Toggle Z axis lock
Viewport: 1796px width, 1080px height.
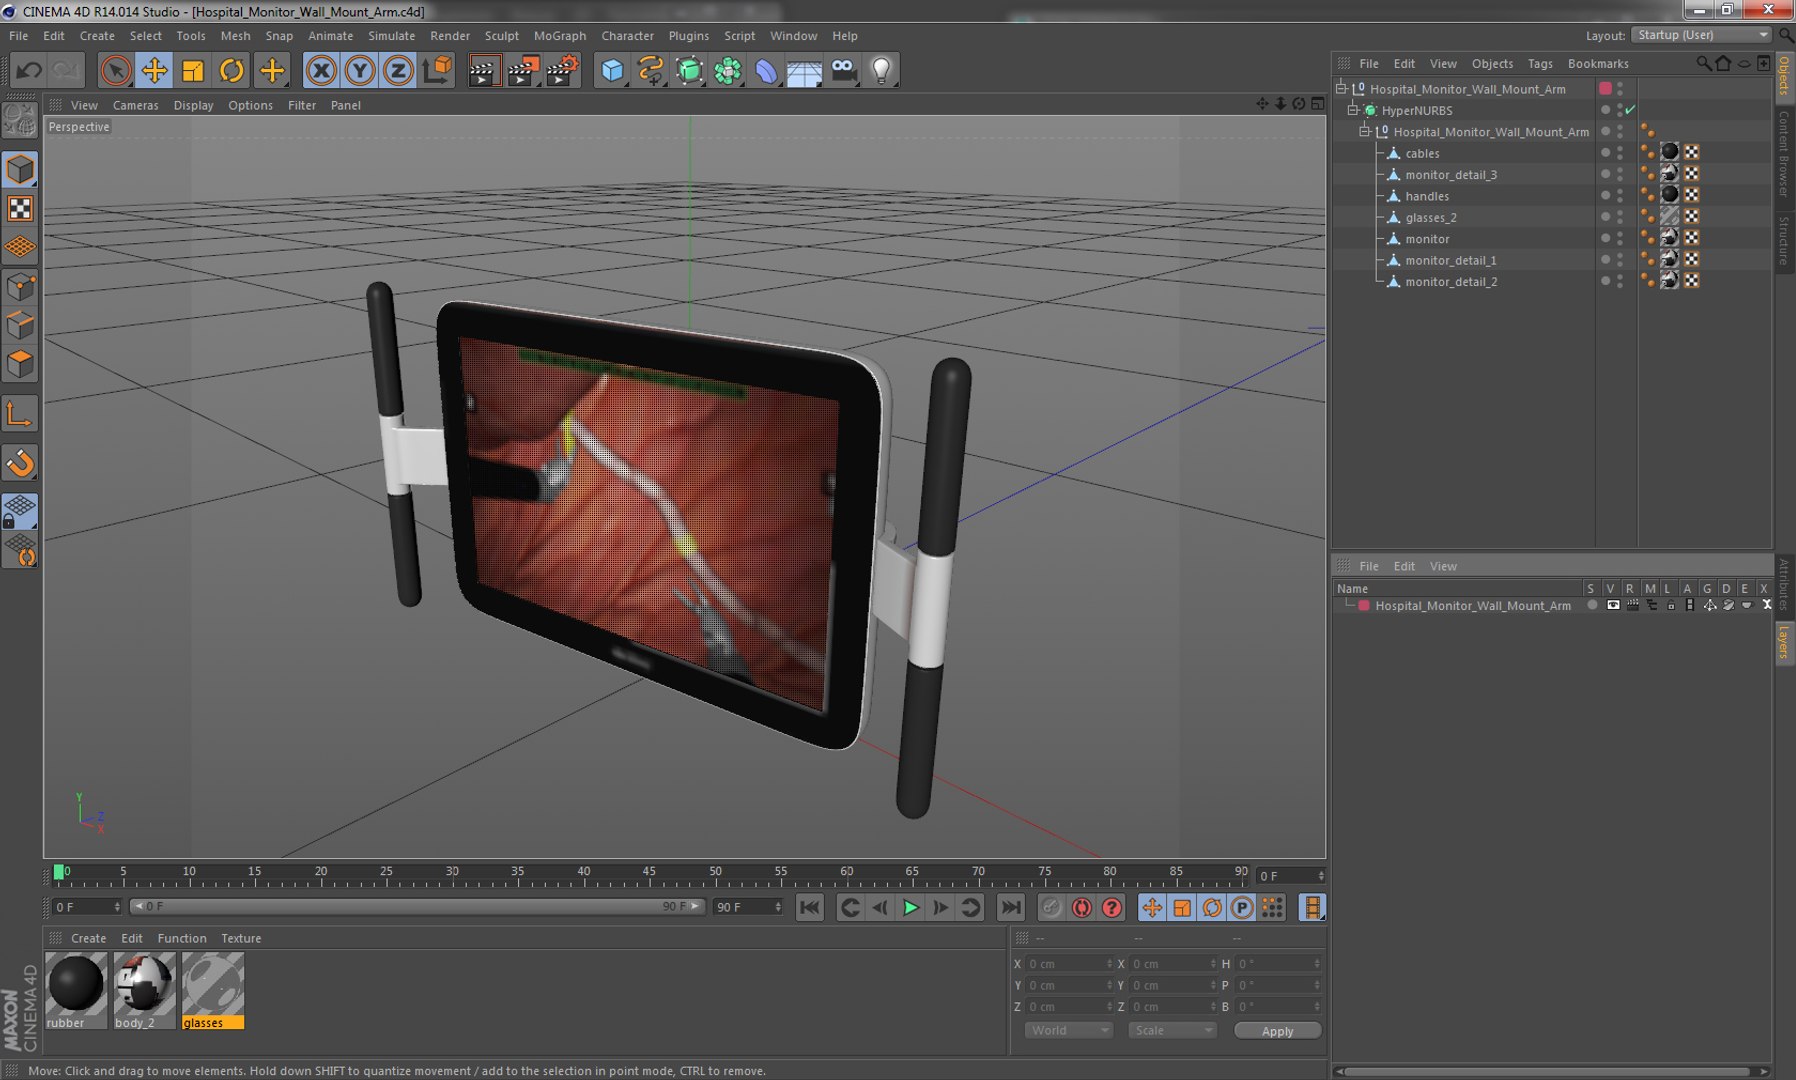coord(398,70)
